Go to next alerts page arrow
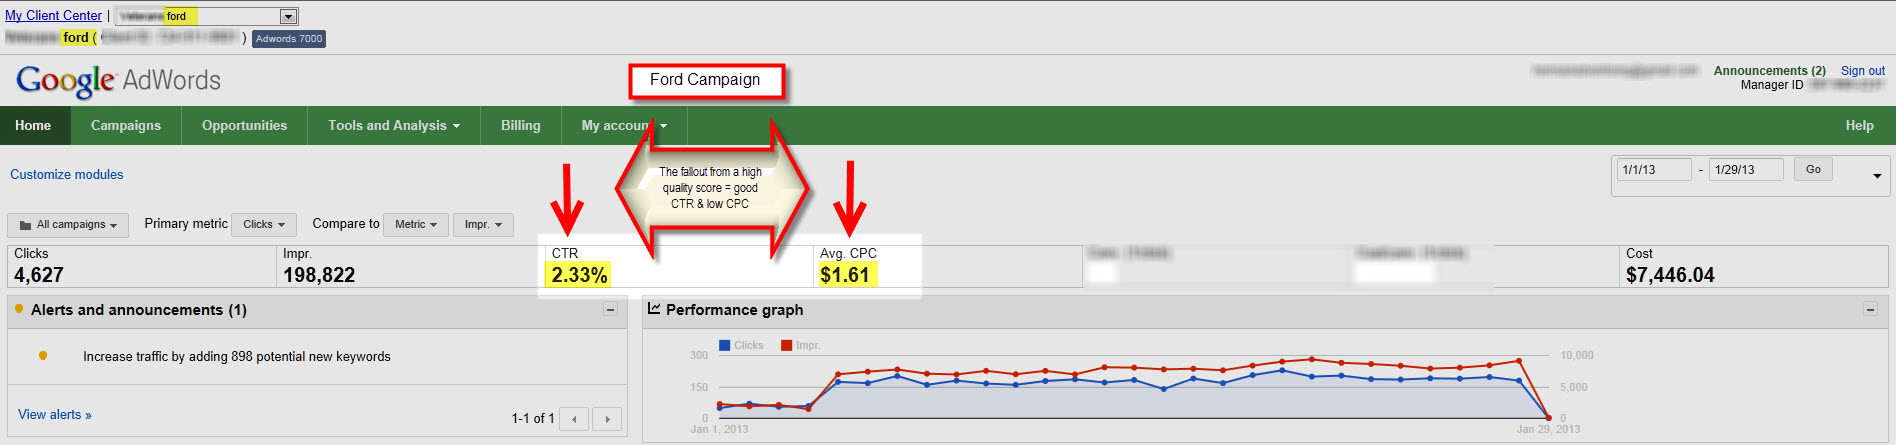Image resolution: width=1896 pixels, height=445 pixels. click(607, 419)
